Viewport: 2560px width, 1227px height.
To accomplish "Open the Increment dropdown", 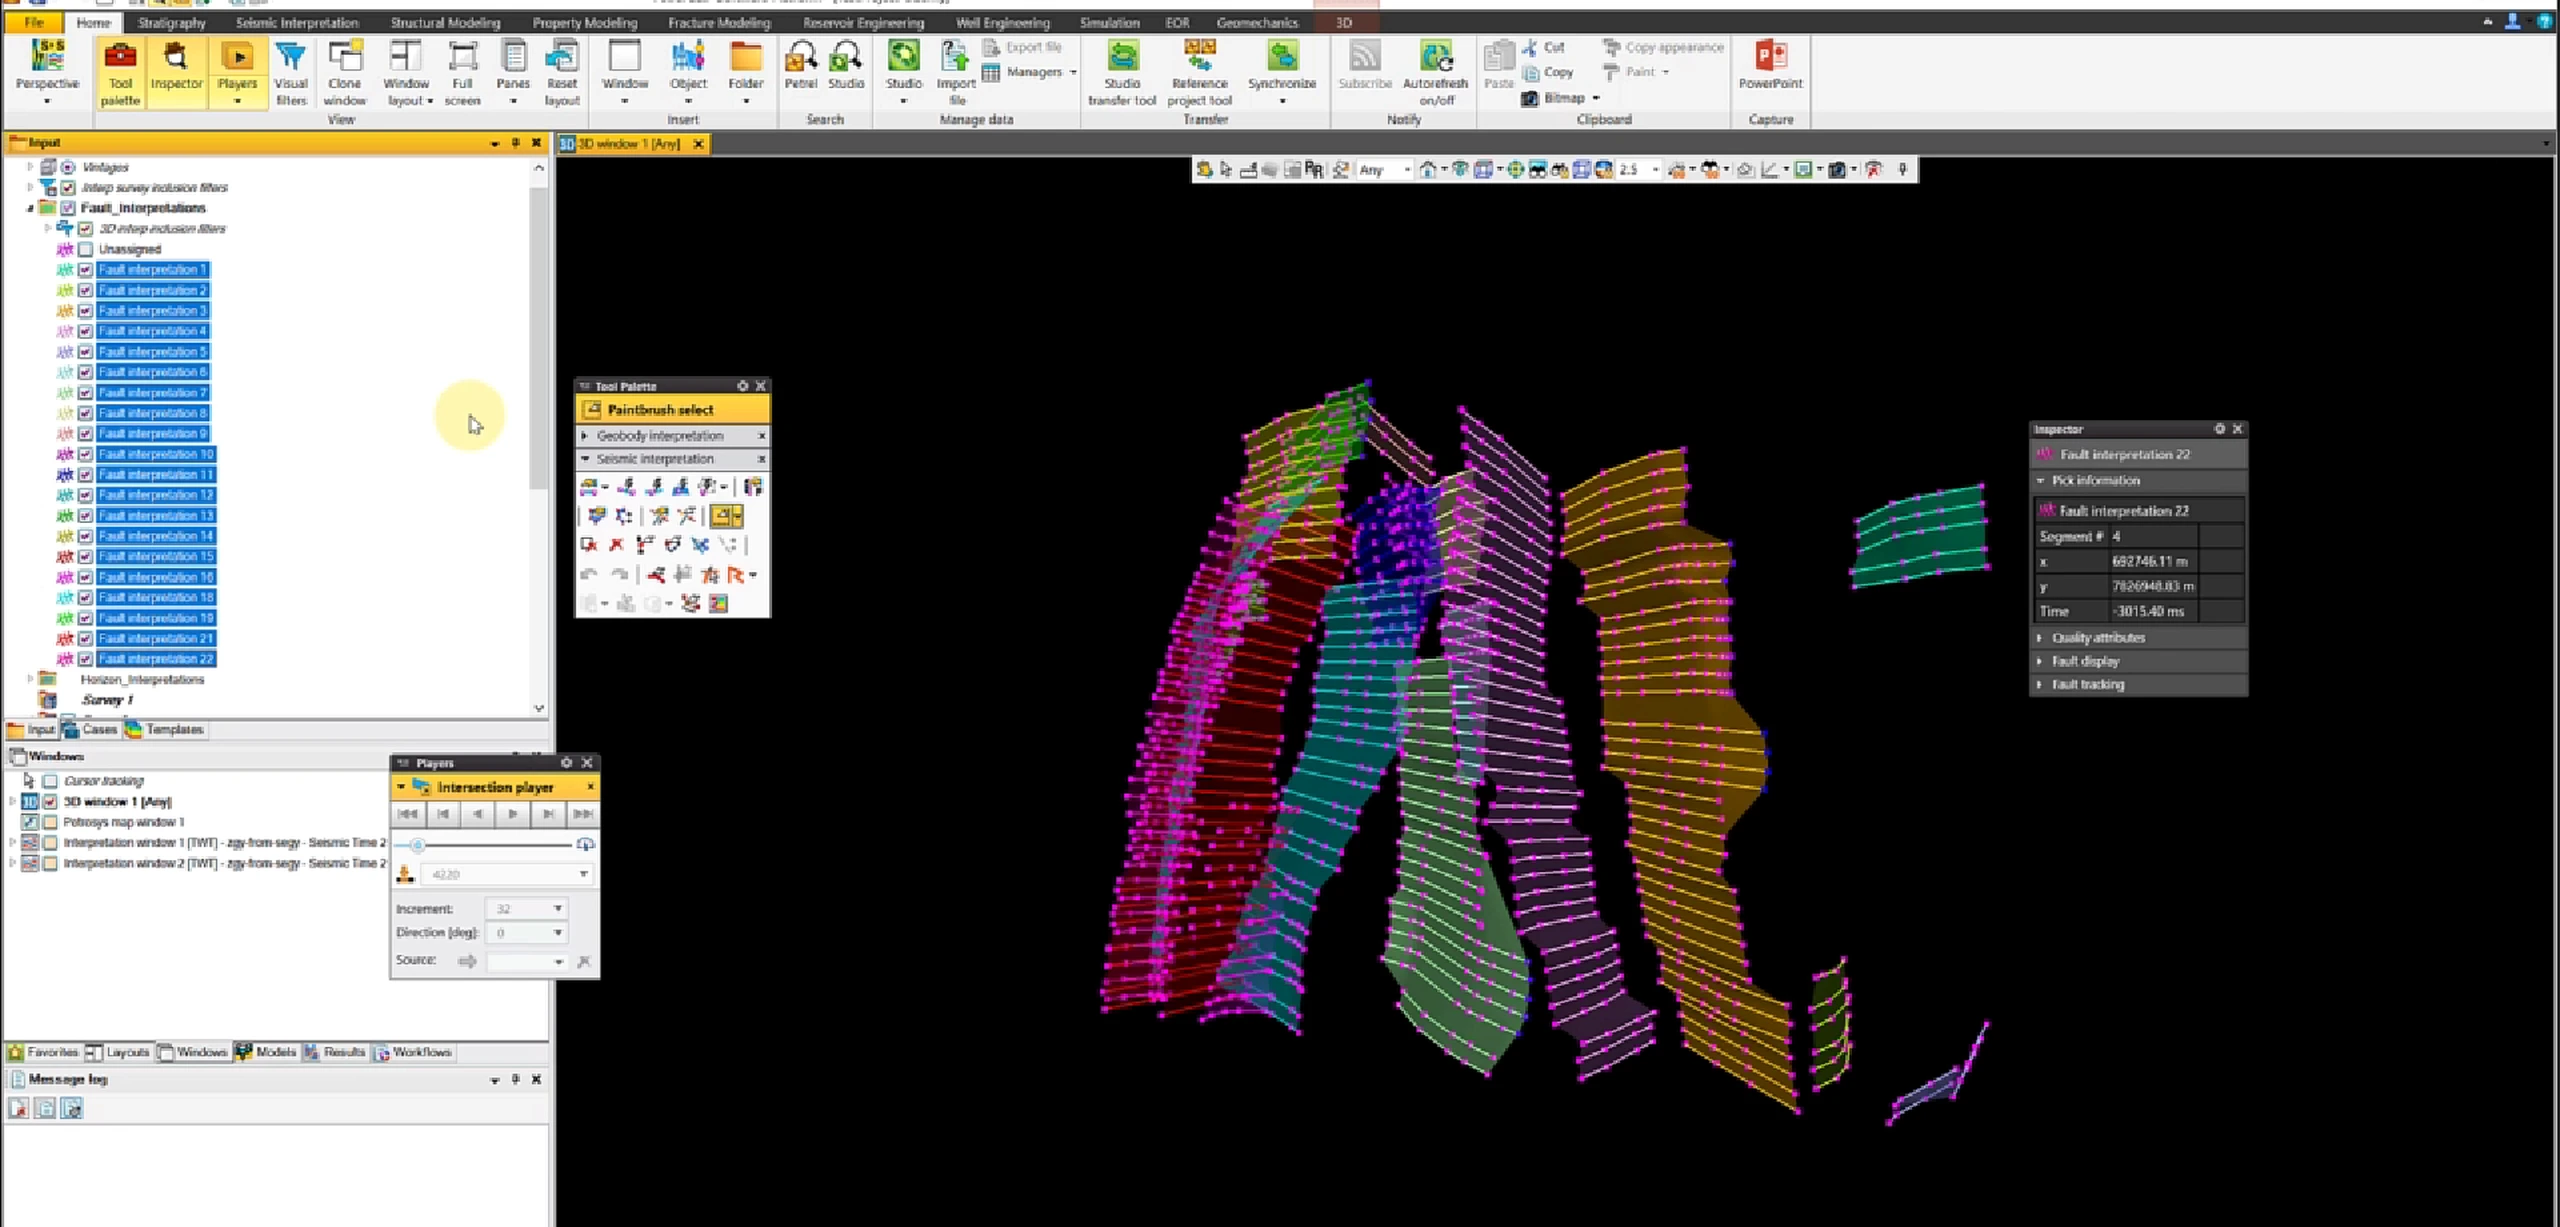I will (x=558, y=908).
